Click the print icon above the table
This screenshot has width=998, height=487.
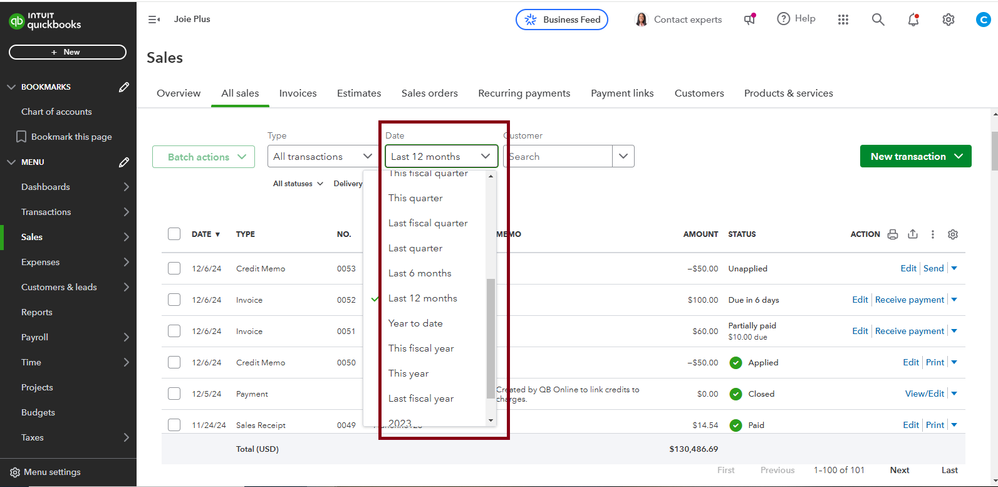892,234
